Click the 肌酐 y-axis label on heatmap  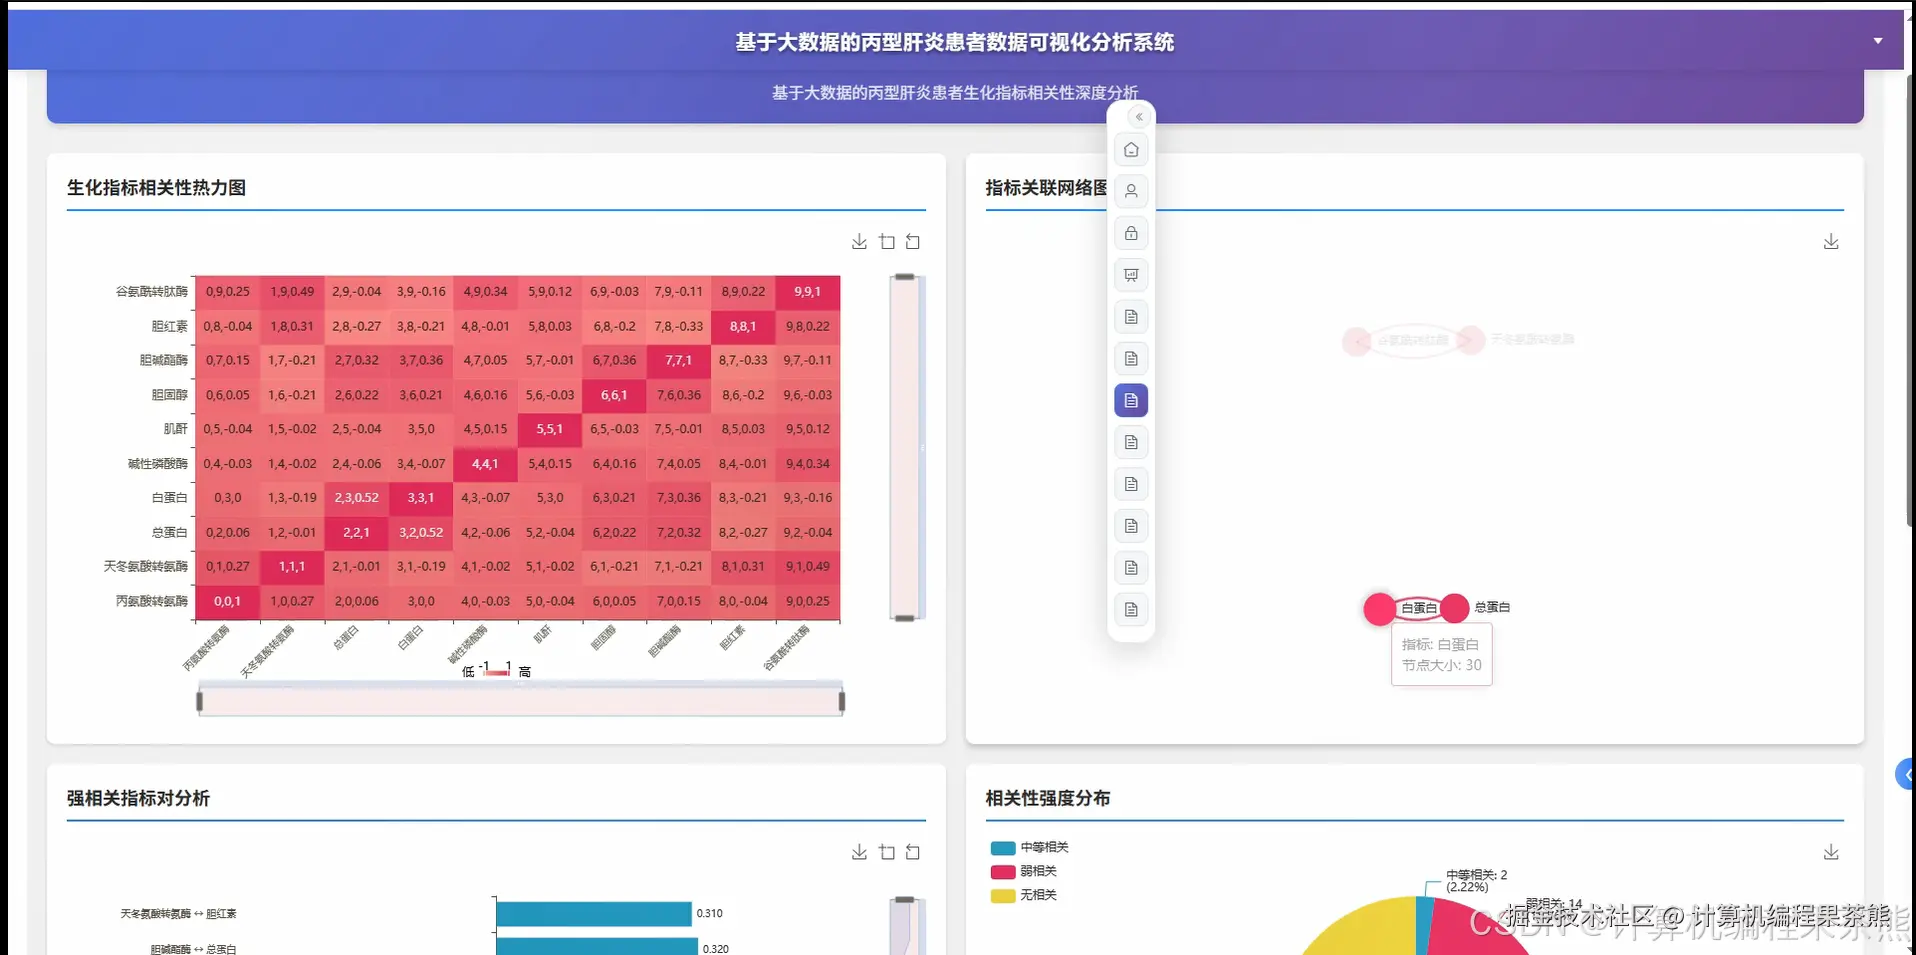(176, 429)
